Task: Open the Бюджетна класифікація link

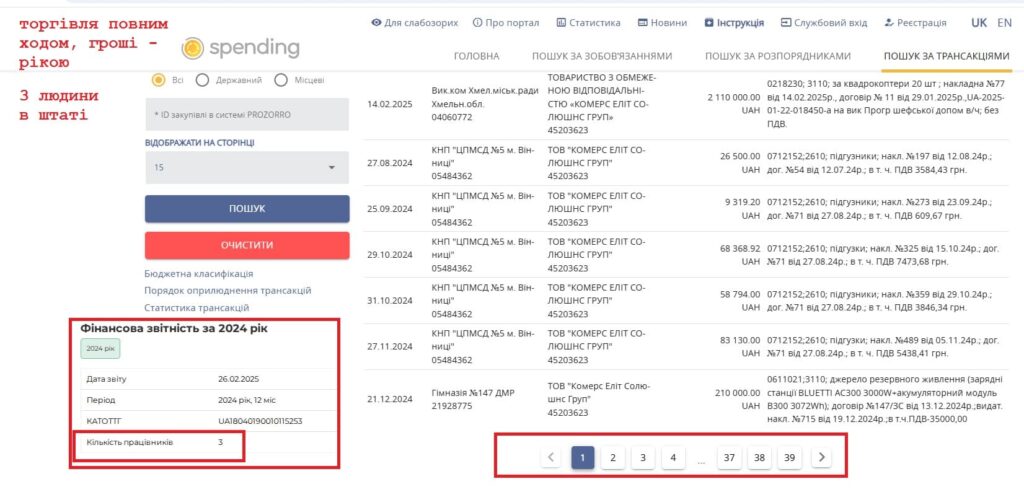Action: pyautogui.click(x=198, y=273)
